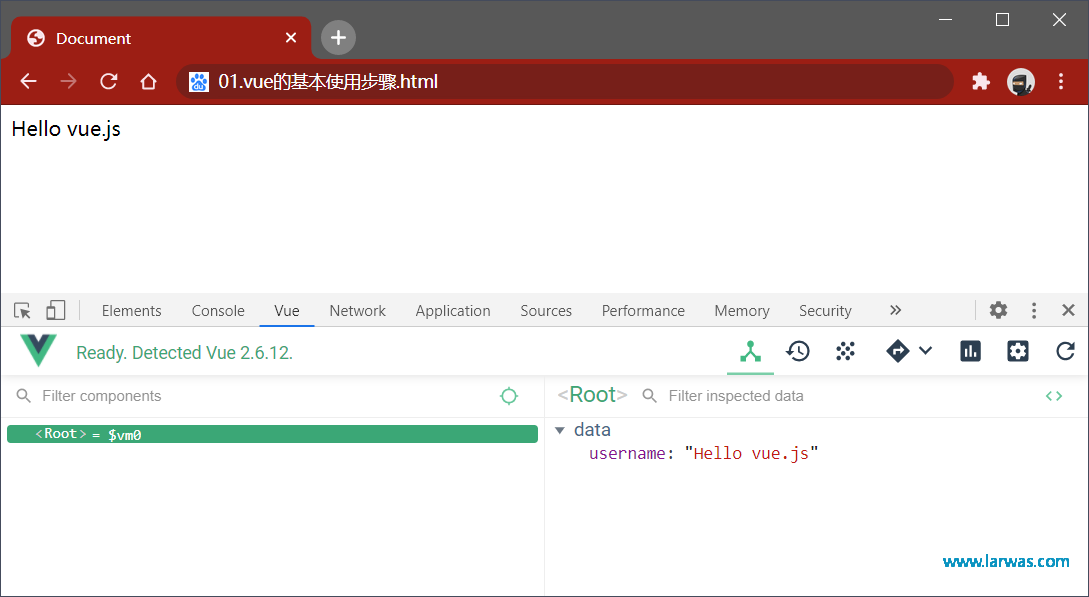This screenshot has height=597, width=1089.
Task: Close the Document tab
Action: (x=291, y=37)
